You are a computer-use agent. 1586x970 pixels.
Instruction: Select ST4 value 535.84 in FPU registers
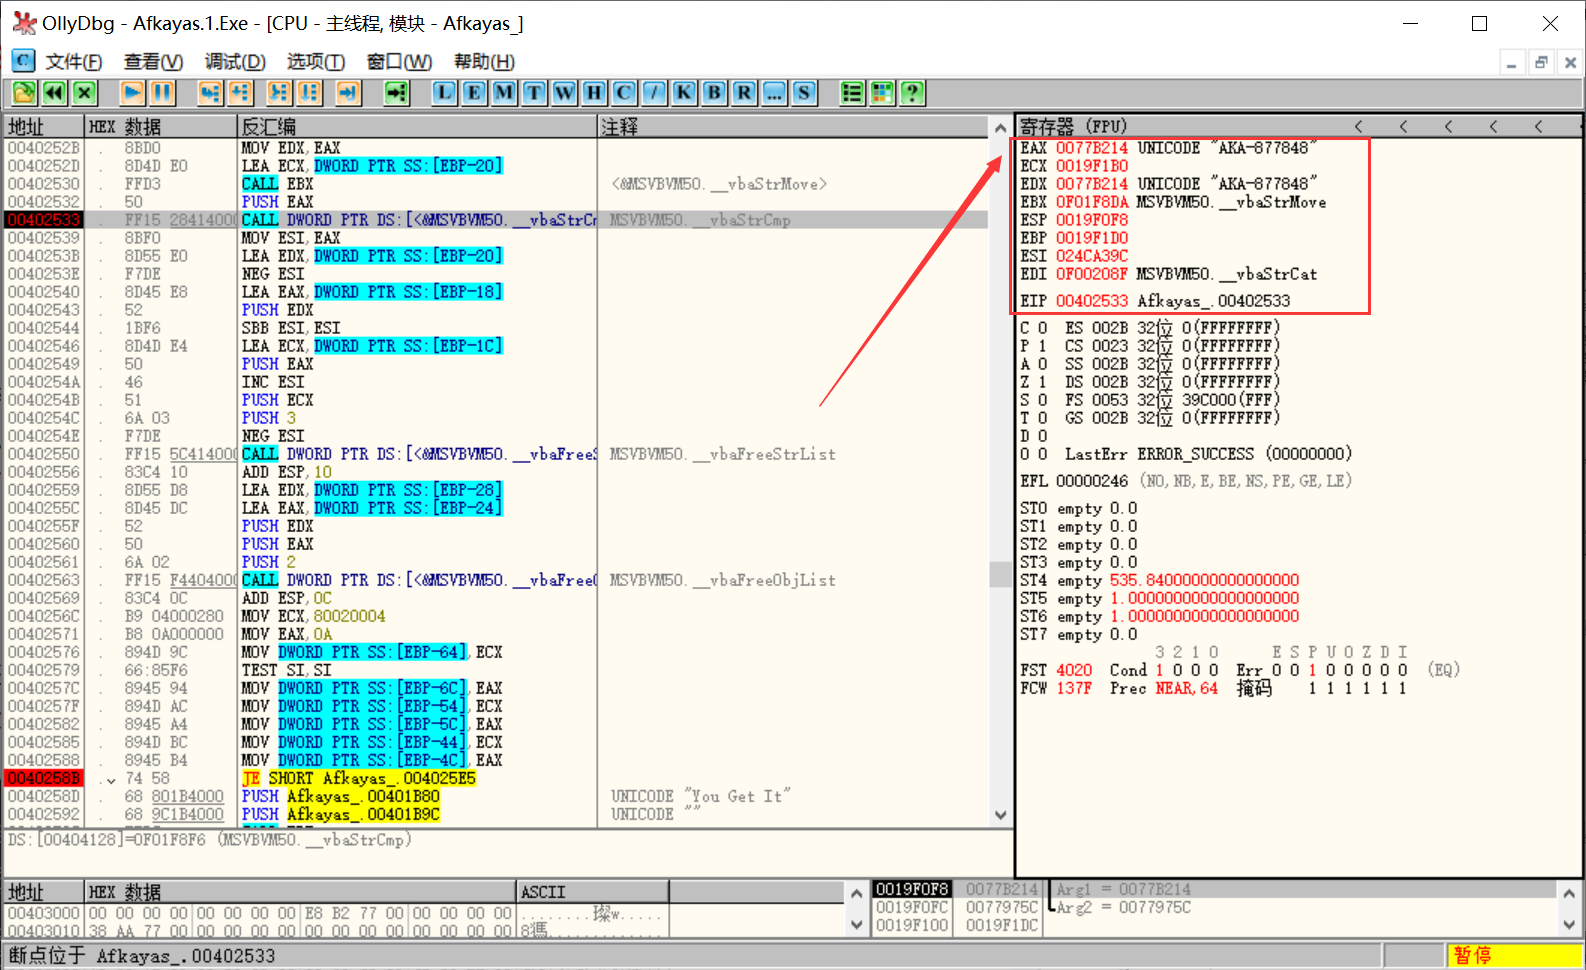tap(1204, 580)
